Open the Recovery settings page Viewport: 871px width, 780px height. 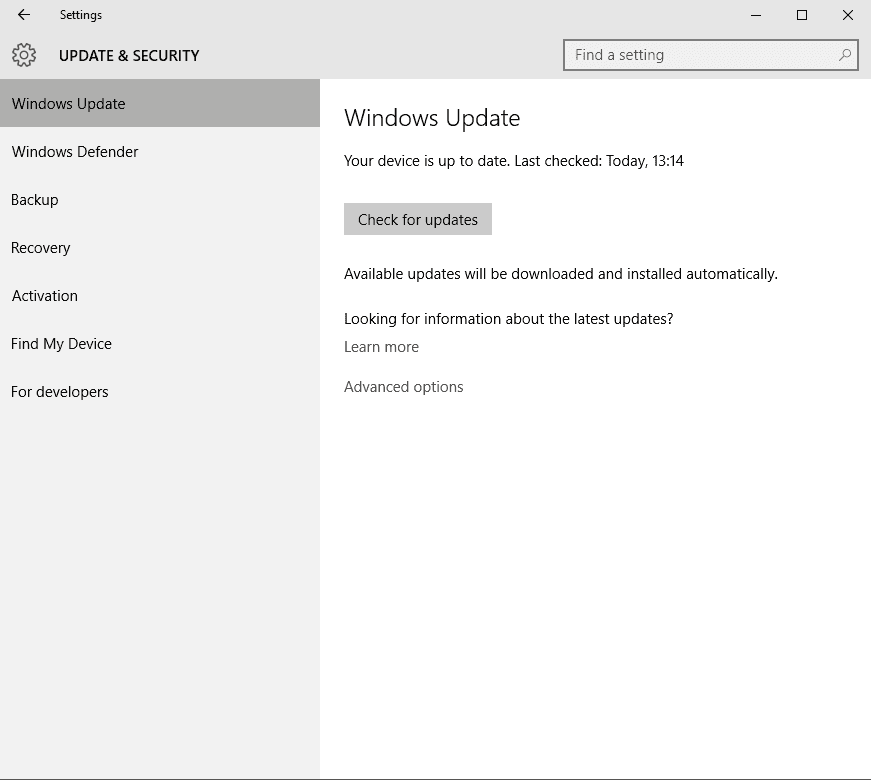coord(41,248)
